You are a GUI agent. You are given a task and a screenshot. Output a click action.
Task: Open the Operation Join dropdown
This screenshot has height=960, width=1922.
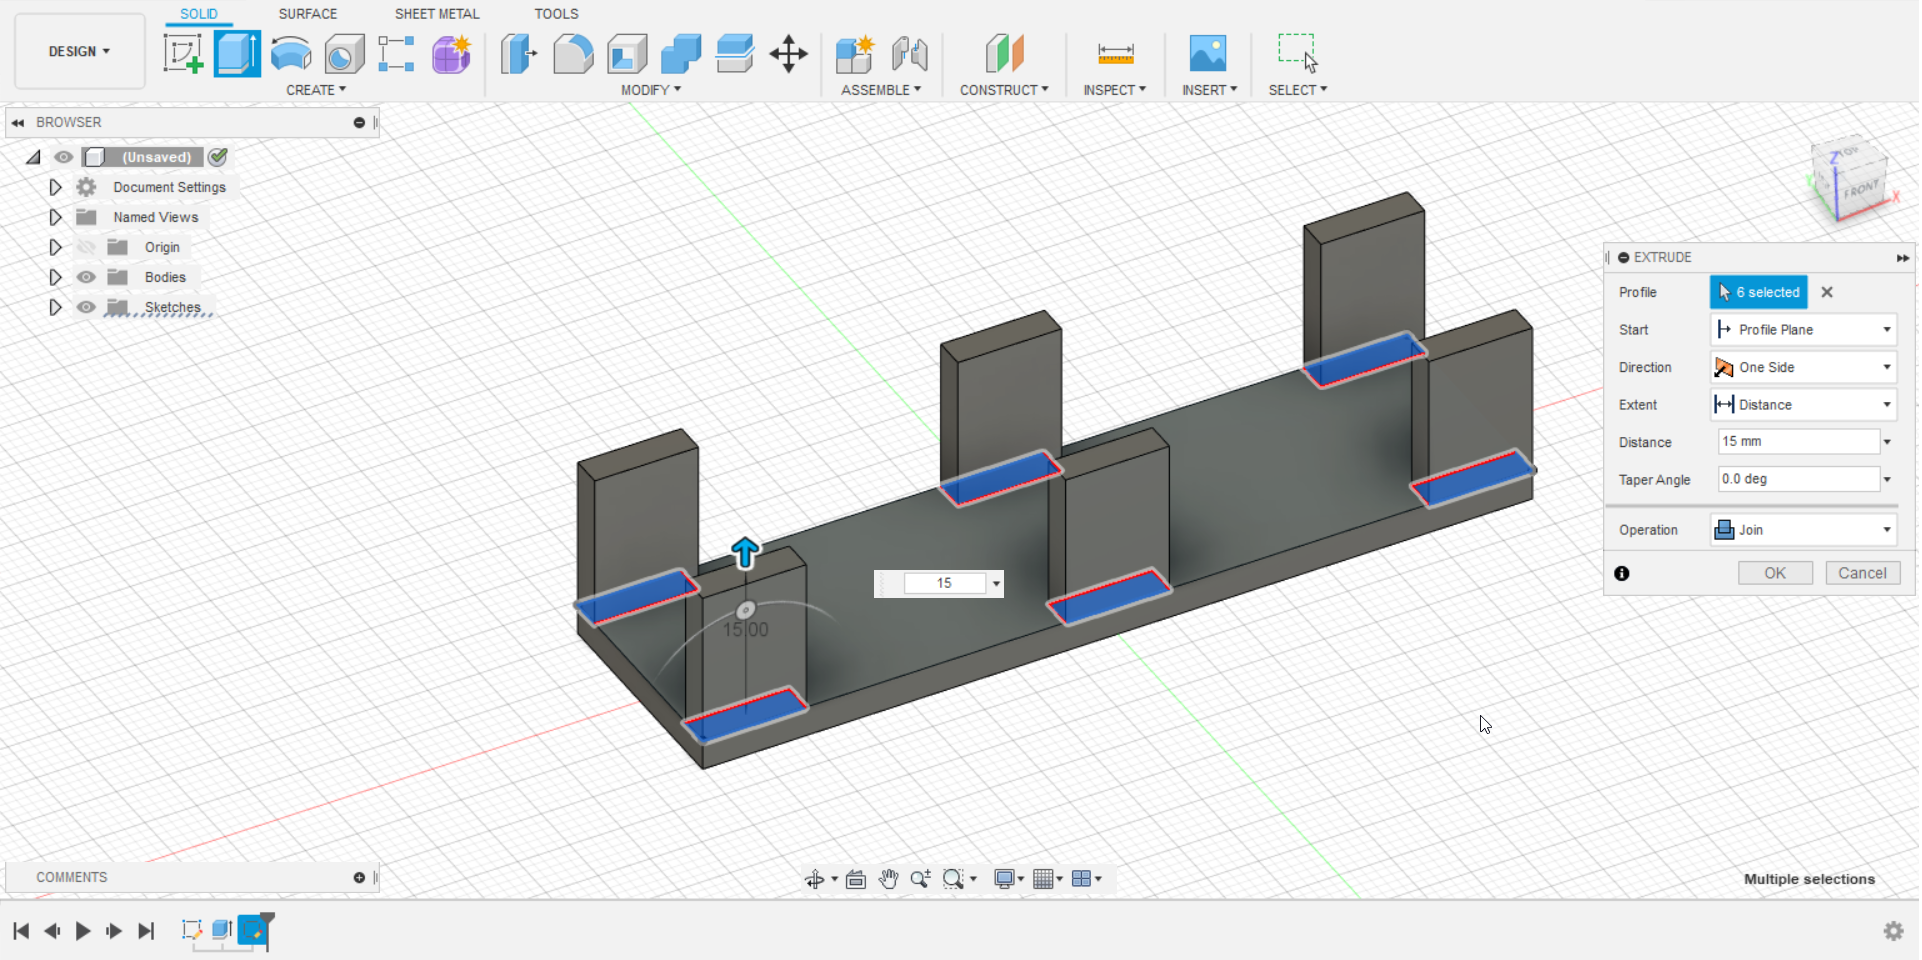1804,530
